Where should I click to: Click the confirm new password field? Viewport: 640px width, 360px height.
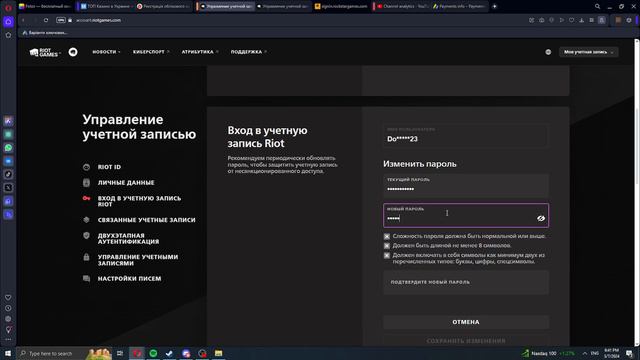466,282
